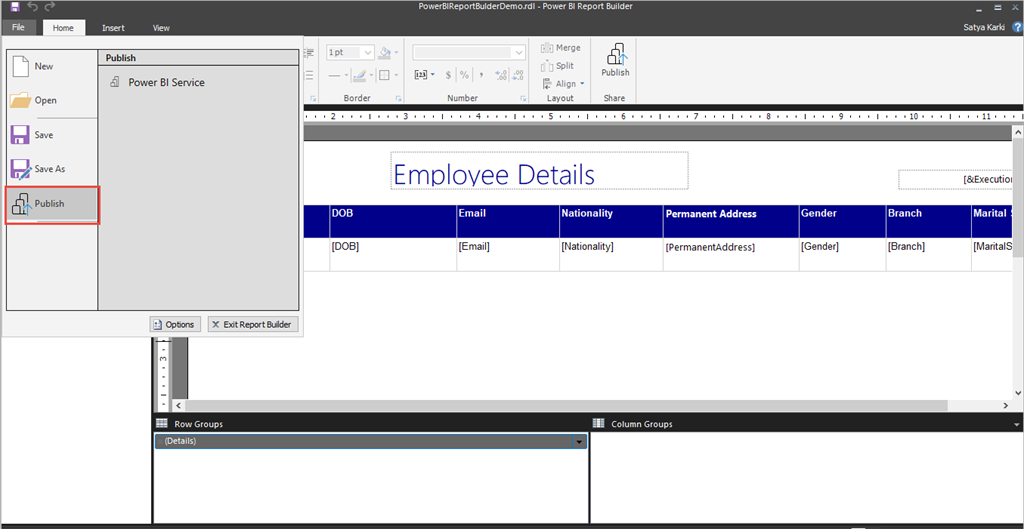Click the Satya Karki account name

(x=985, y=27)
